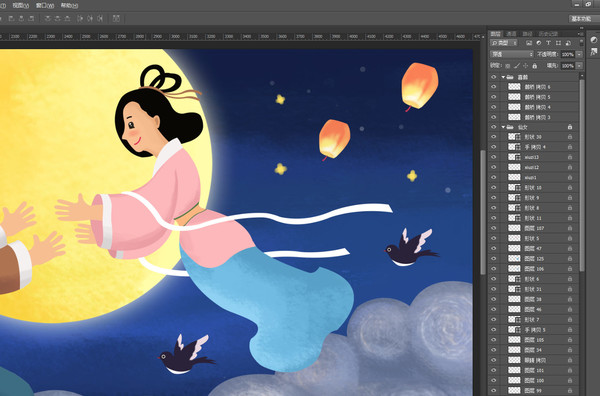Click the distribute right edges icon
The width and height of the screenshot is (600, 396).
coord(100,18)
